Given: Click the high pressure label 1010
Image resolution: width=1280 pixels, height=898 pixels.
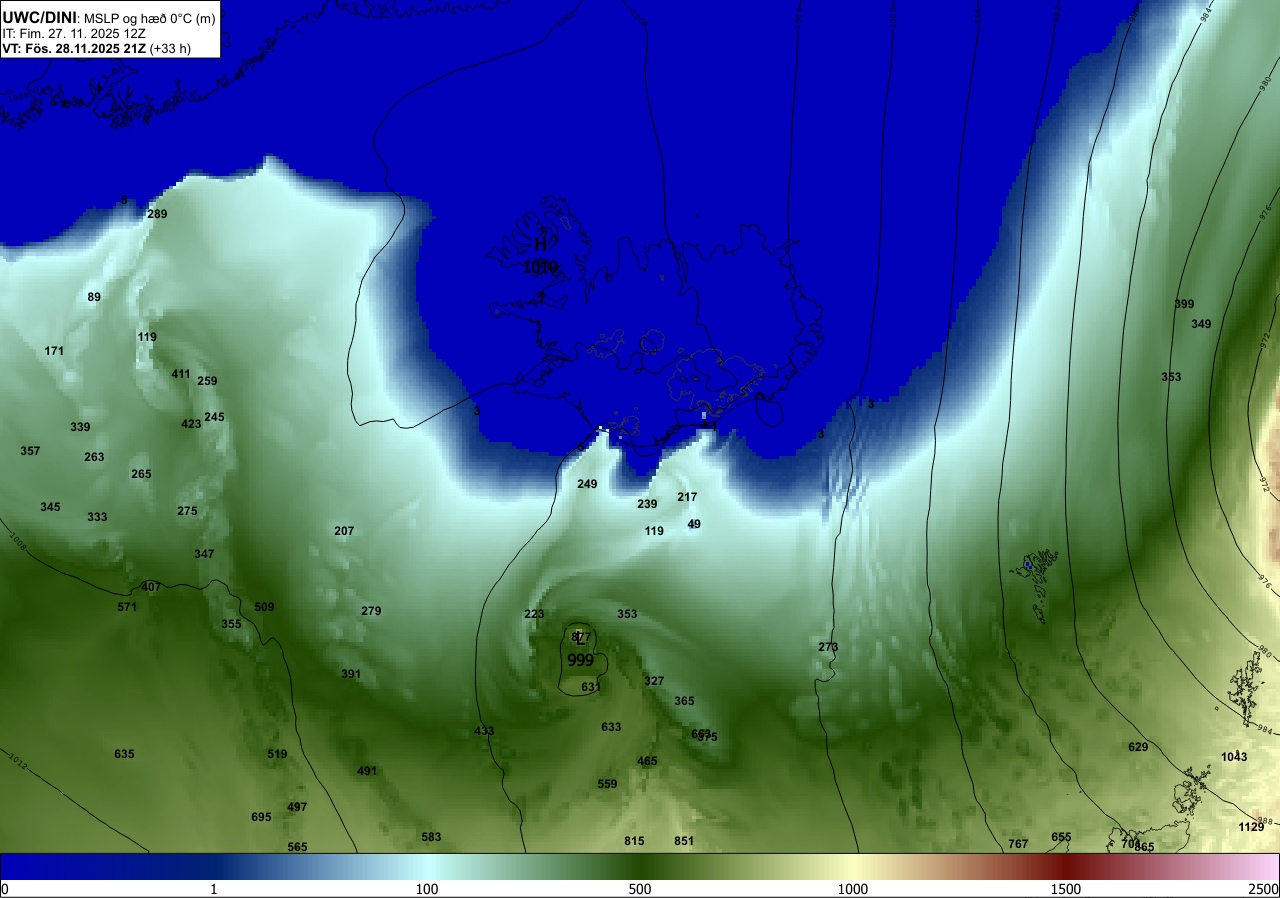Looking at the screenshot, I should pyautogui.click(x=540, y=267).
